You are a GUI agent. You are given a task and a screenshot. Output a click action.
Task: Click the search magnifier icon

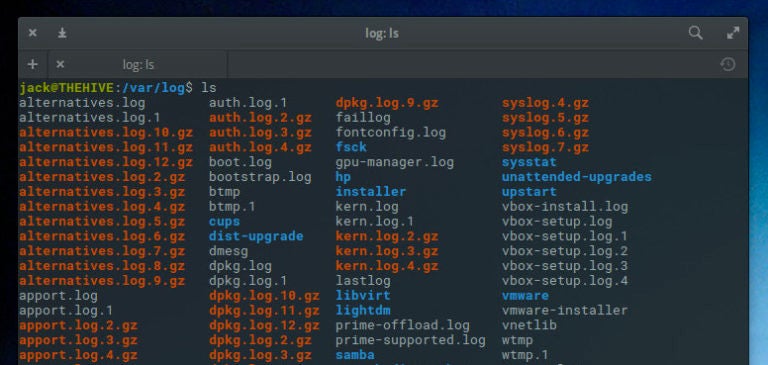(x=696, y=33)
